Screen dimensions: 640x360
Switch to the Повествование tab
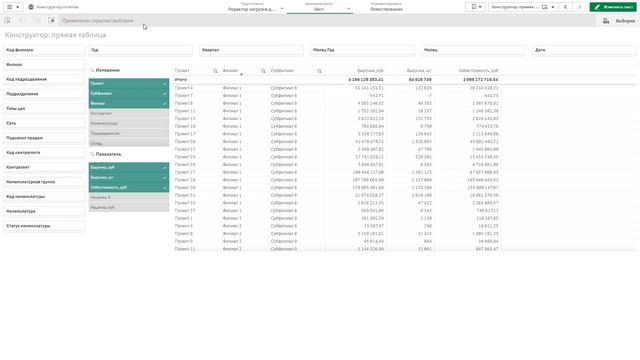click(x=386, y=7)
